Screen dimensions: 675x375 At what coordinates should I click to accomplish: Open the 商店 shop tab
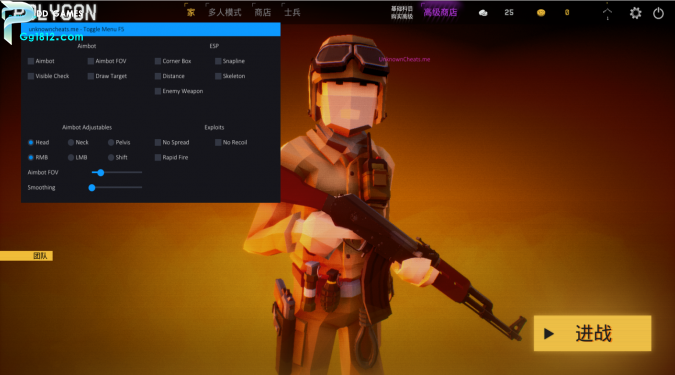click(x=263, y=12)
